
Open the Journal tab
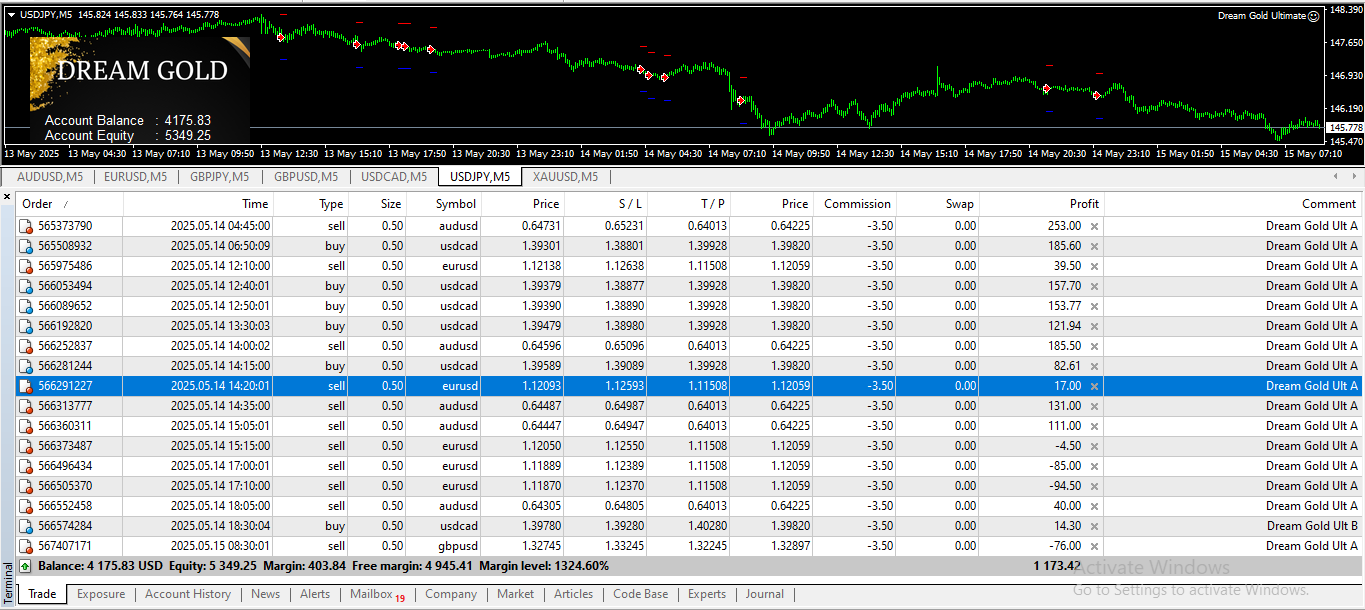(x=765, y=594)
